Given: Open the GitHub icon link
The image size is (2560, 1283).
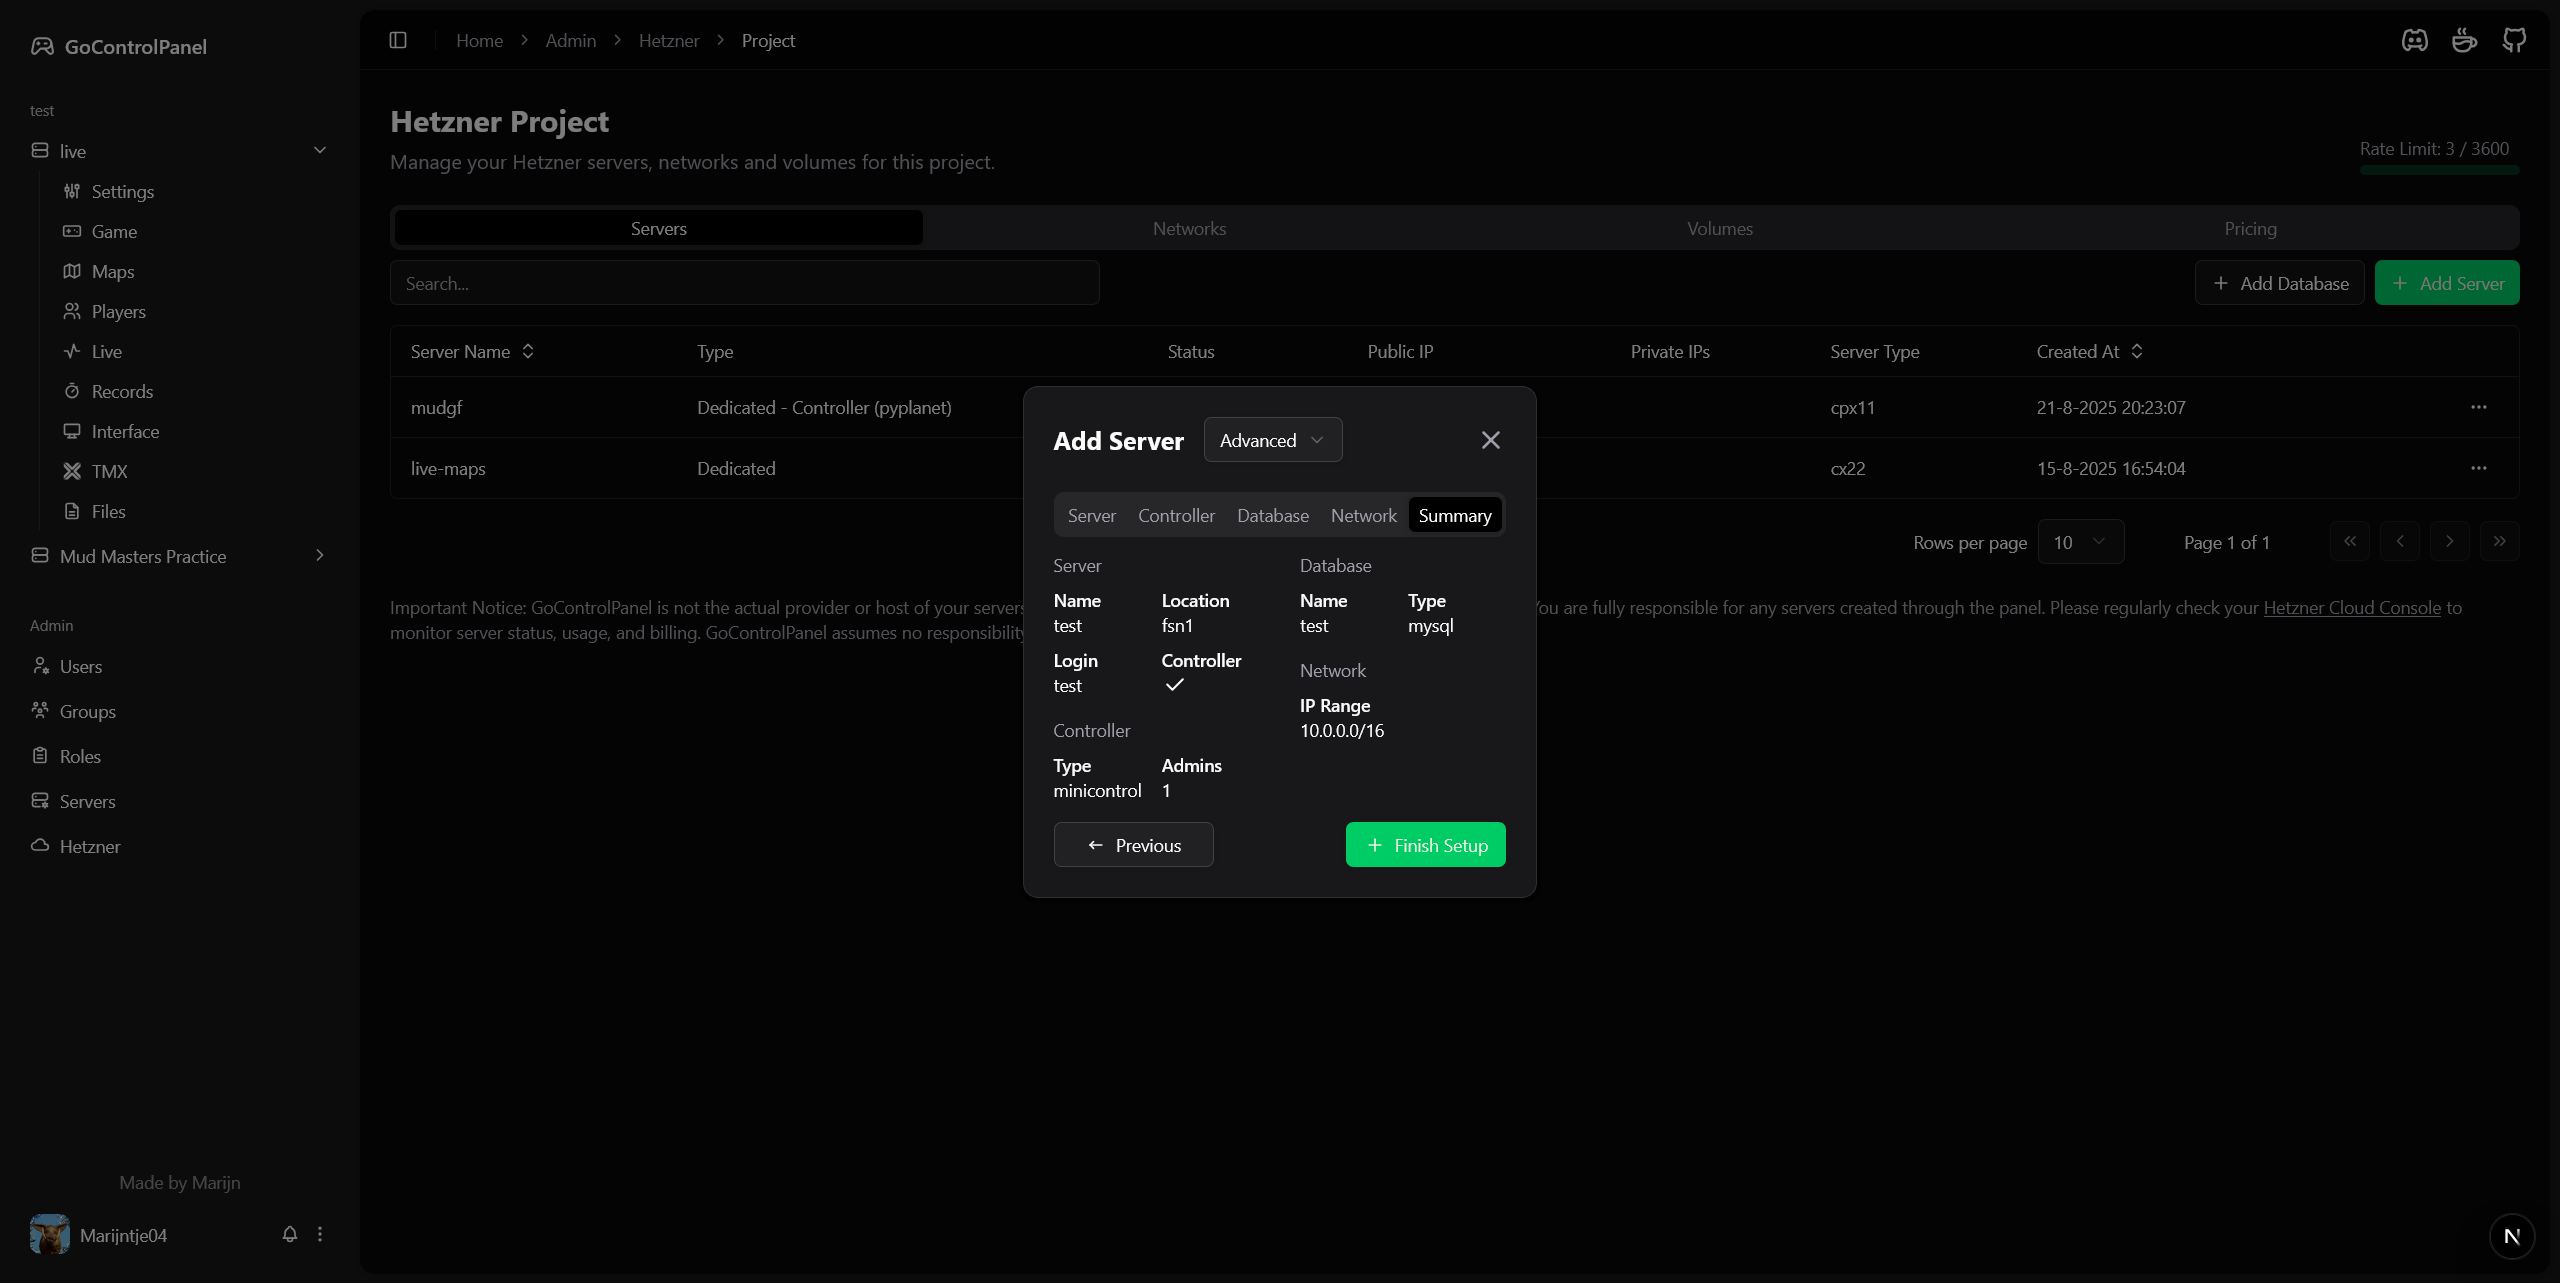Looking at the screenshot, I should tap(2513, 40).
